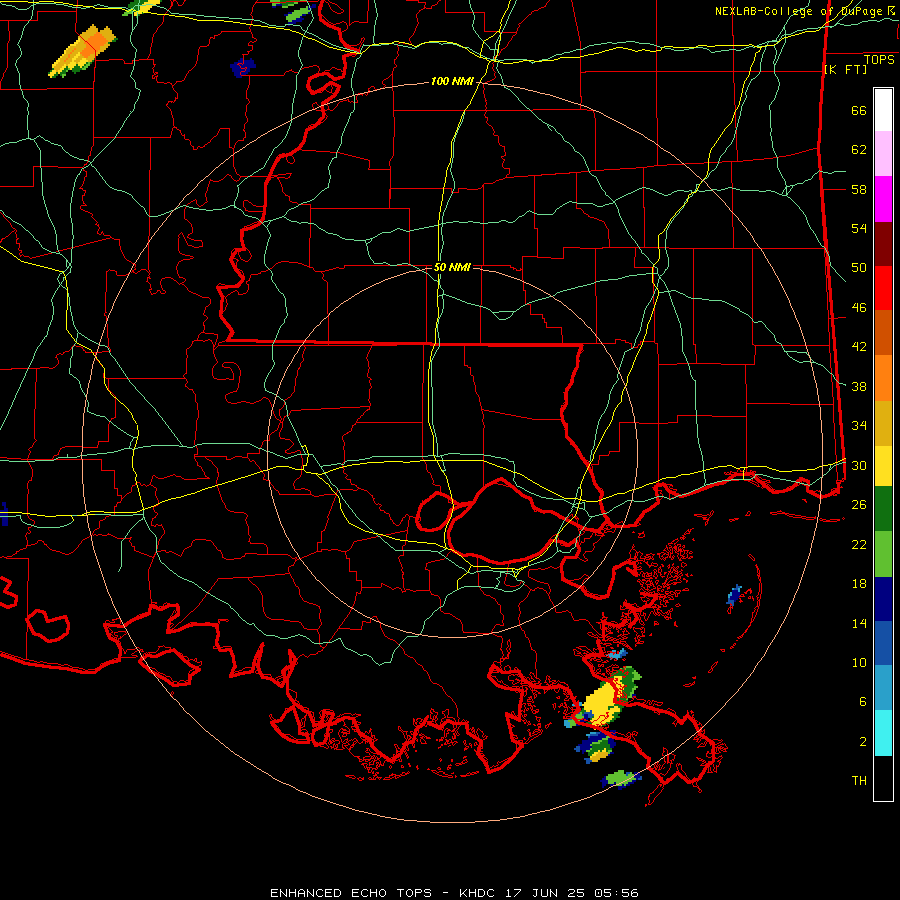Click the '05:56' timestamp in the caption
The height and width of the screenshot is (900, 900).
616,893
